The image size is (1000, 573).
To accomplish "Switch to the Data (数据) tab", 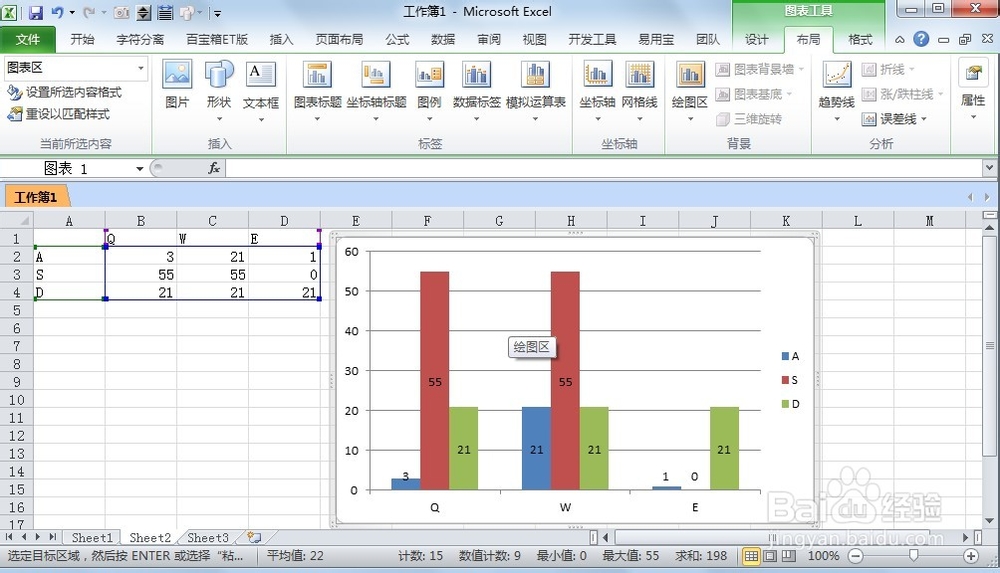I will coord(443,40).
